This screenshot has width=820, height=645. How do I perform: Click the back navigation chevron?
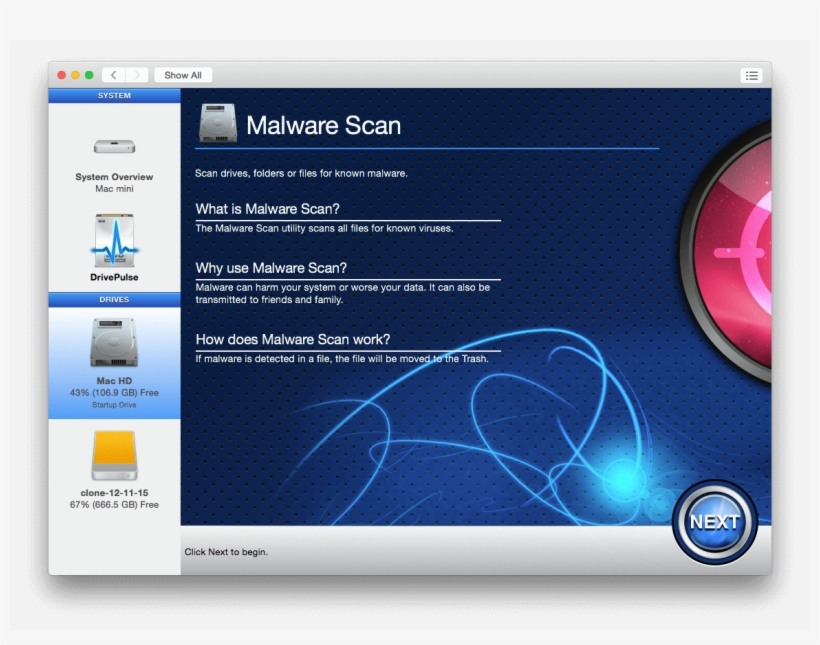coord(112,74)
